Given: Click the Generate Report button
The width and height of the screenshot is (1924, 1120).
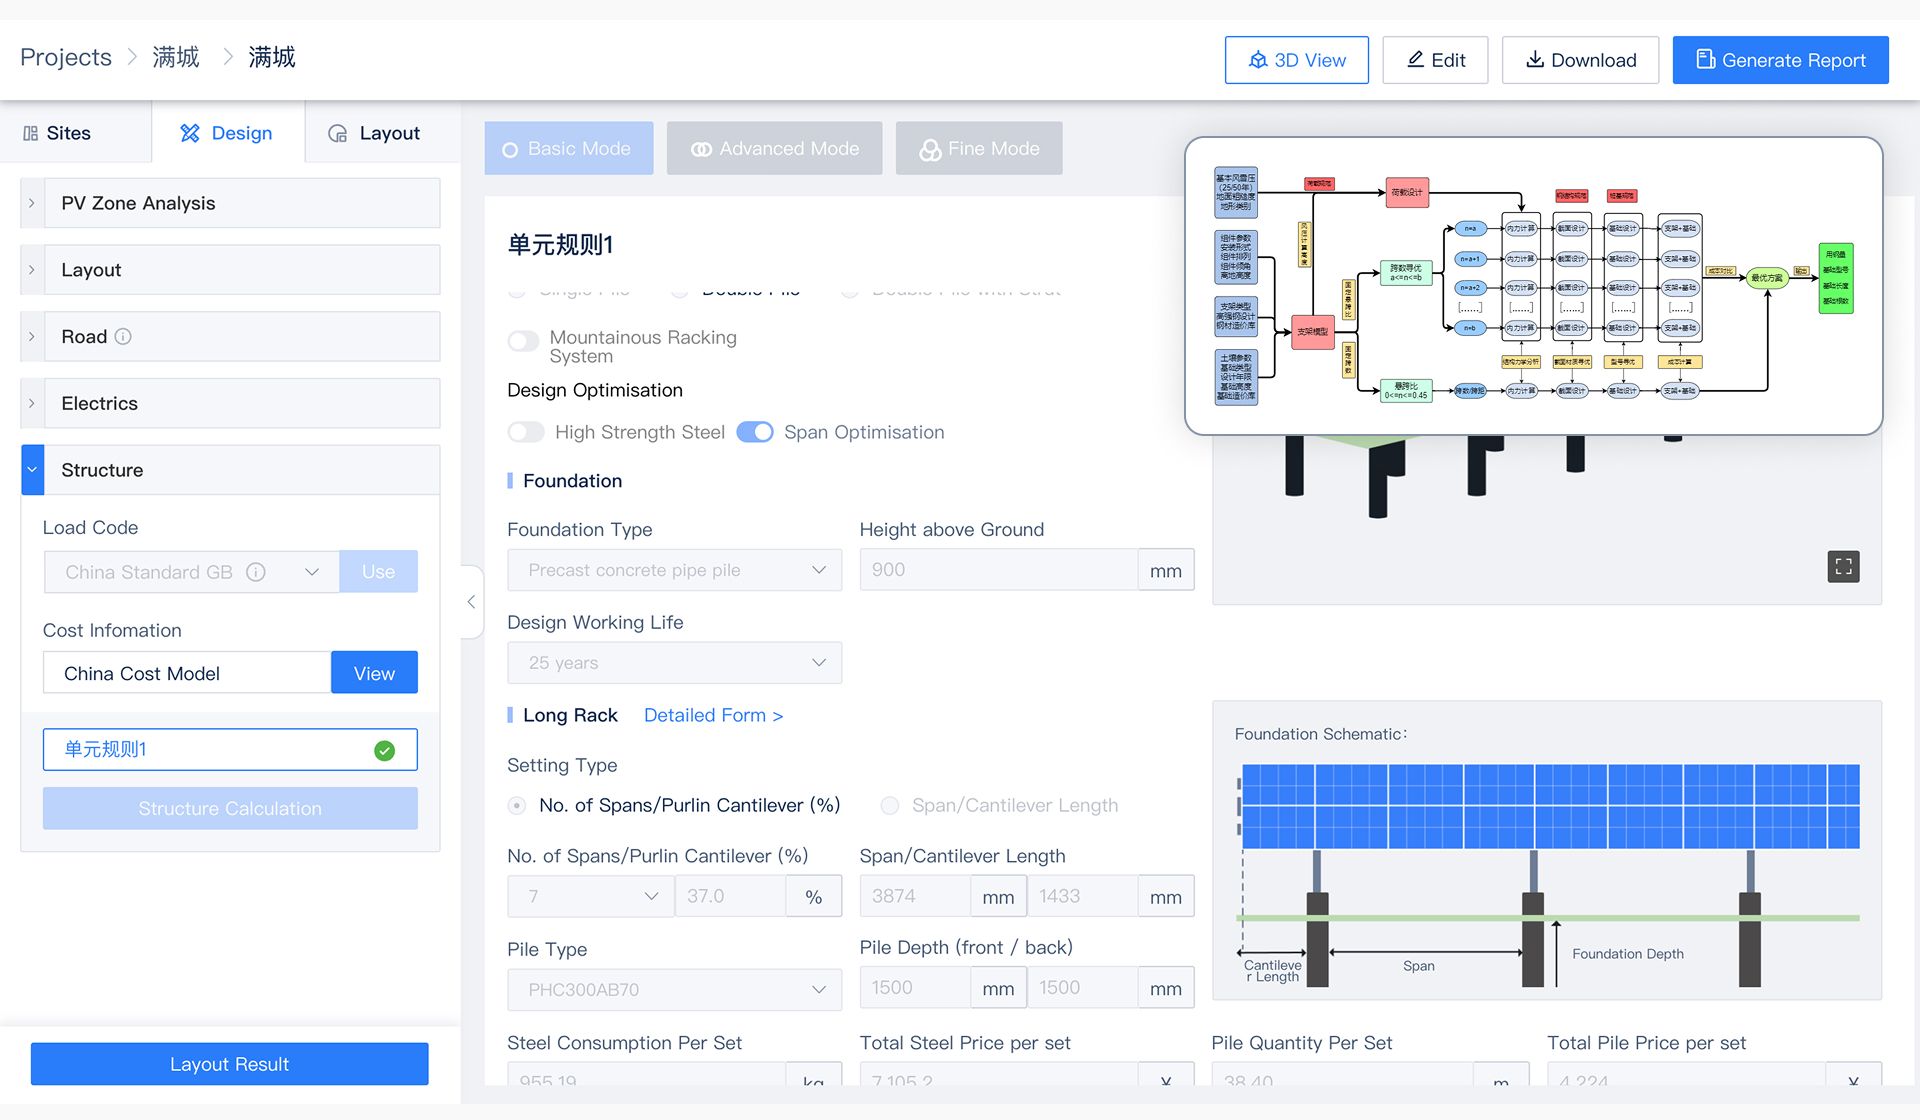Looking at the screenshot, I should pos(1783,60).
